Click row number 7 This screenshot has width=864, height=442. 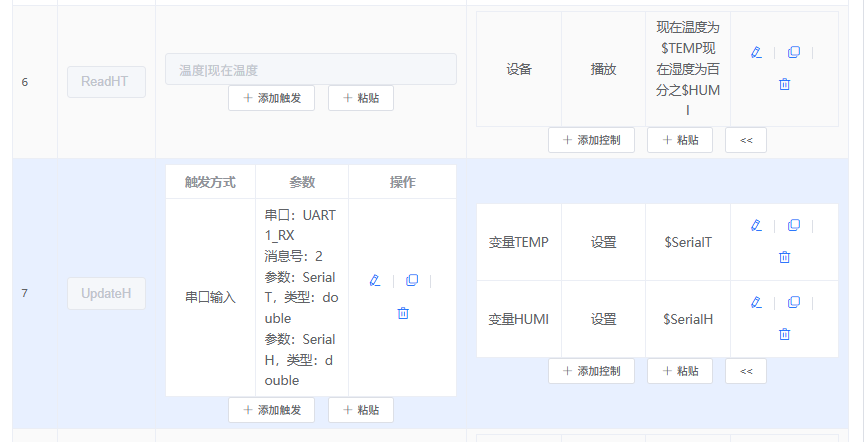(x=25, y=294)
